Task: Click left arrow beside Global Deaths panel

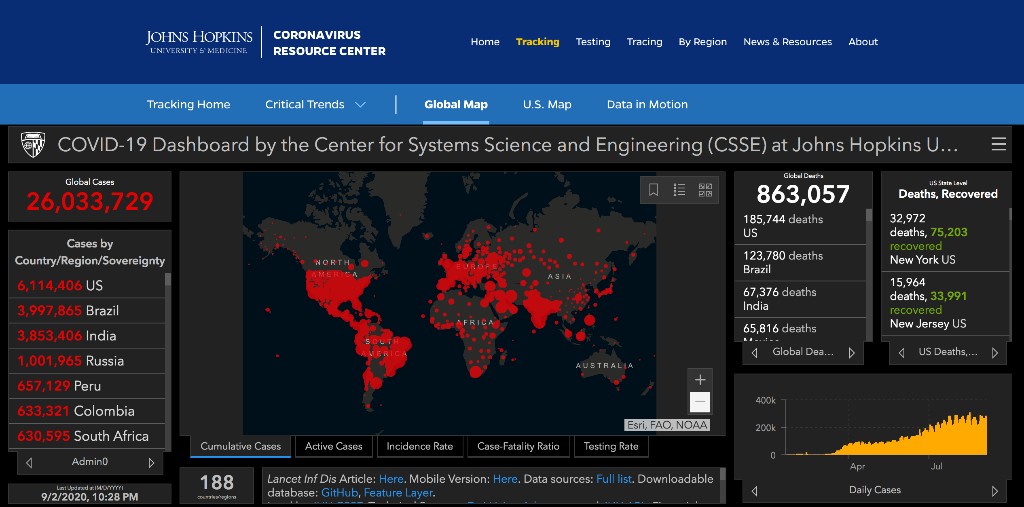Action: (x=755, y=353)
